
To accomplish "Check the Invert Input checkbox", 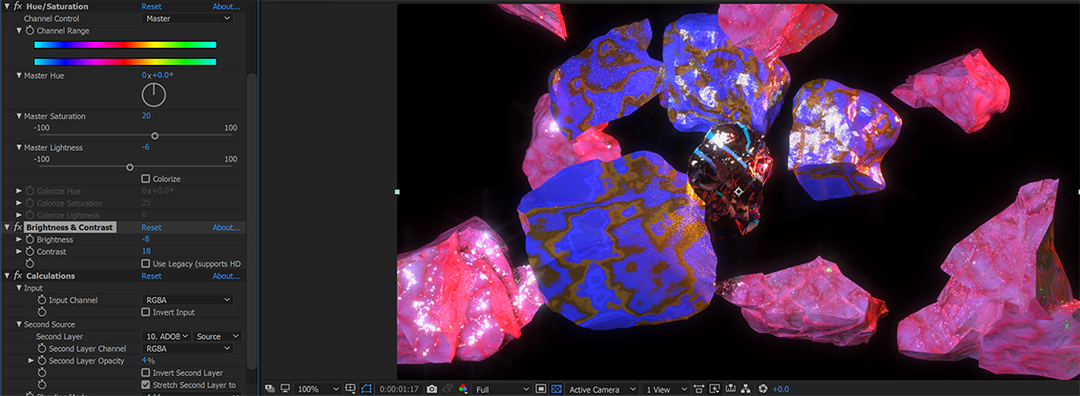I will [145, 312].
